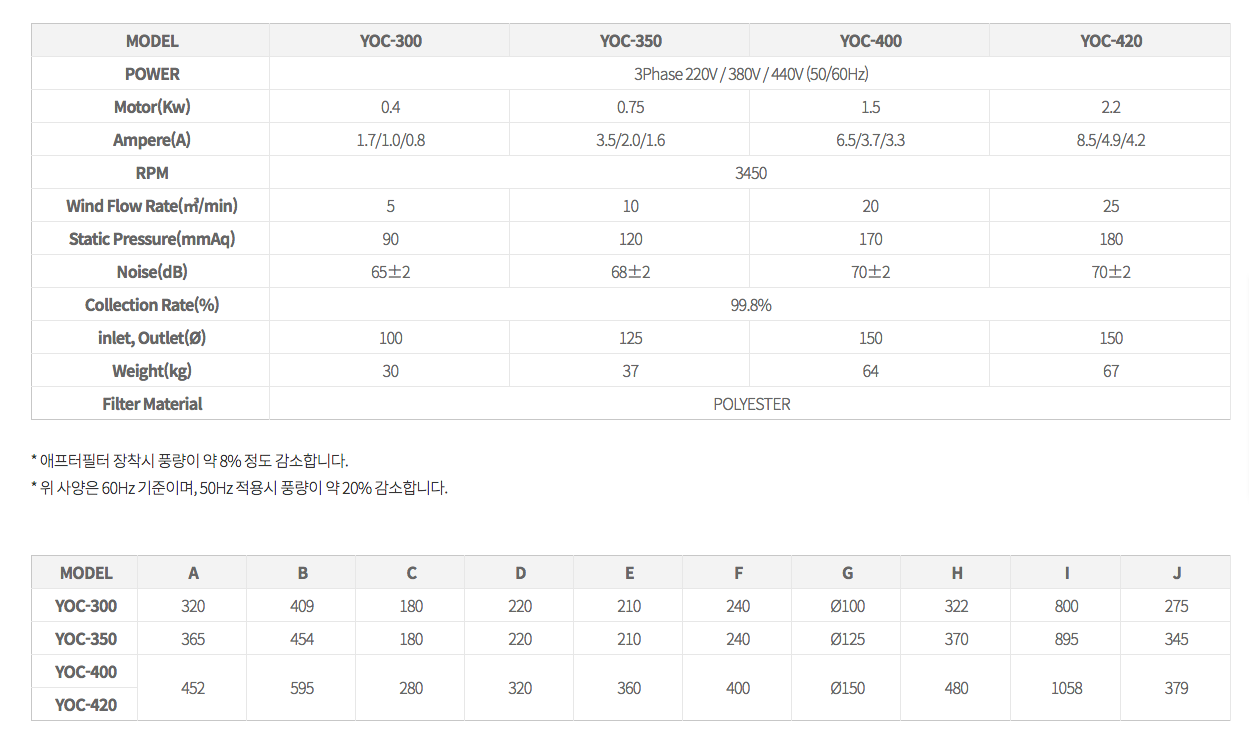The image size is (1249, 732).
Task: Click the Wind Flow Rate row label
Action: [x=152, y=206]
